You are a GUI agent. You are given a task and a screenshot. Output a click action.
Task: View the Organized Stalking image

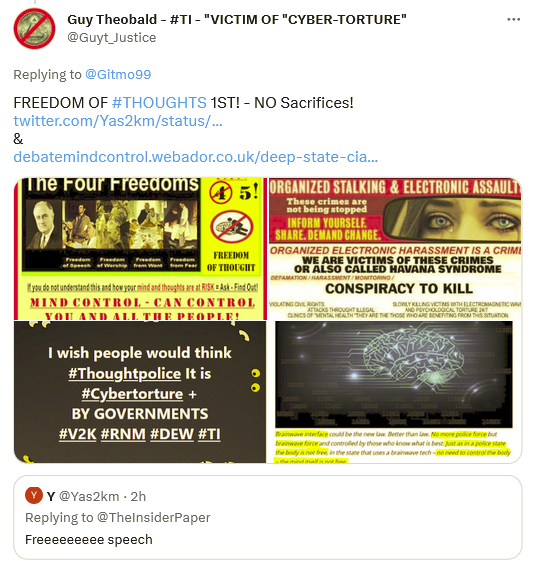tap(395, 249)
